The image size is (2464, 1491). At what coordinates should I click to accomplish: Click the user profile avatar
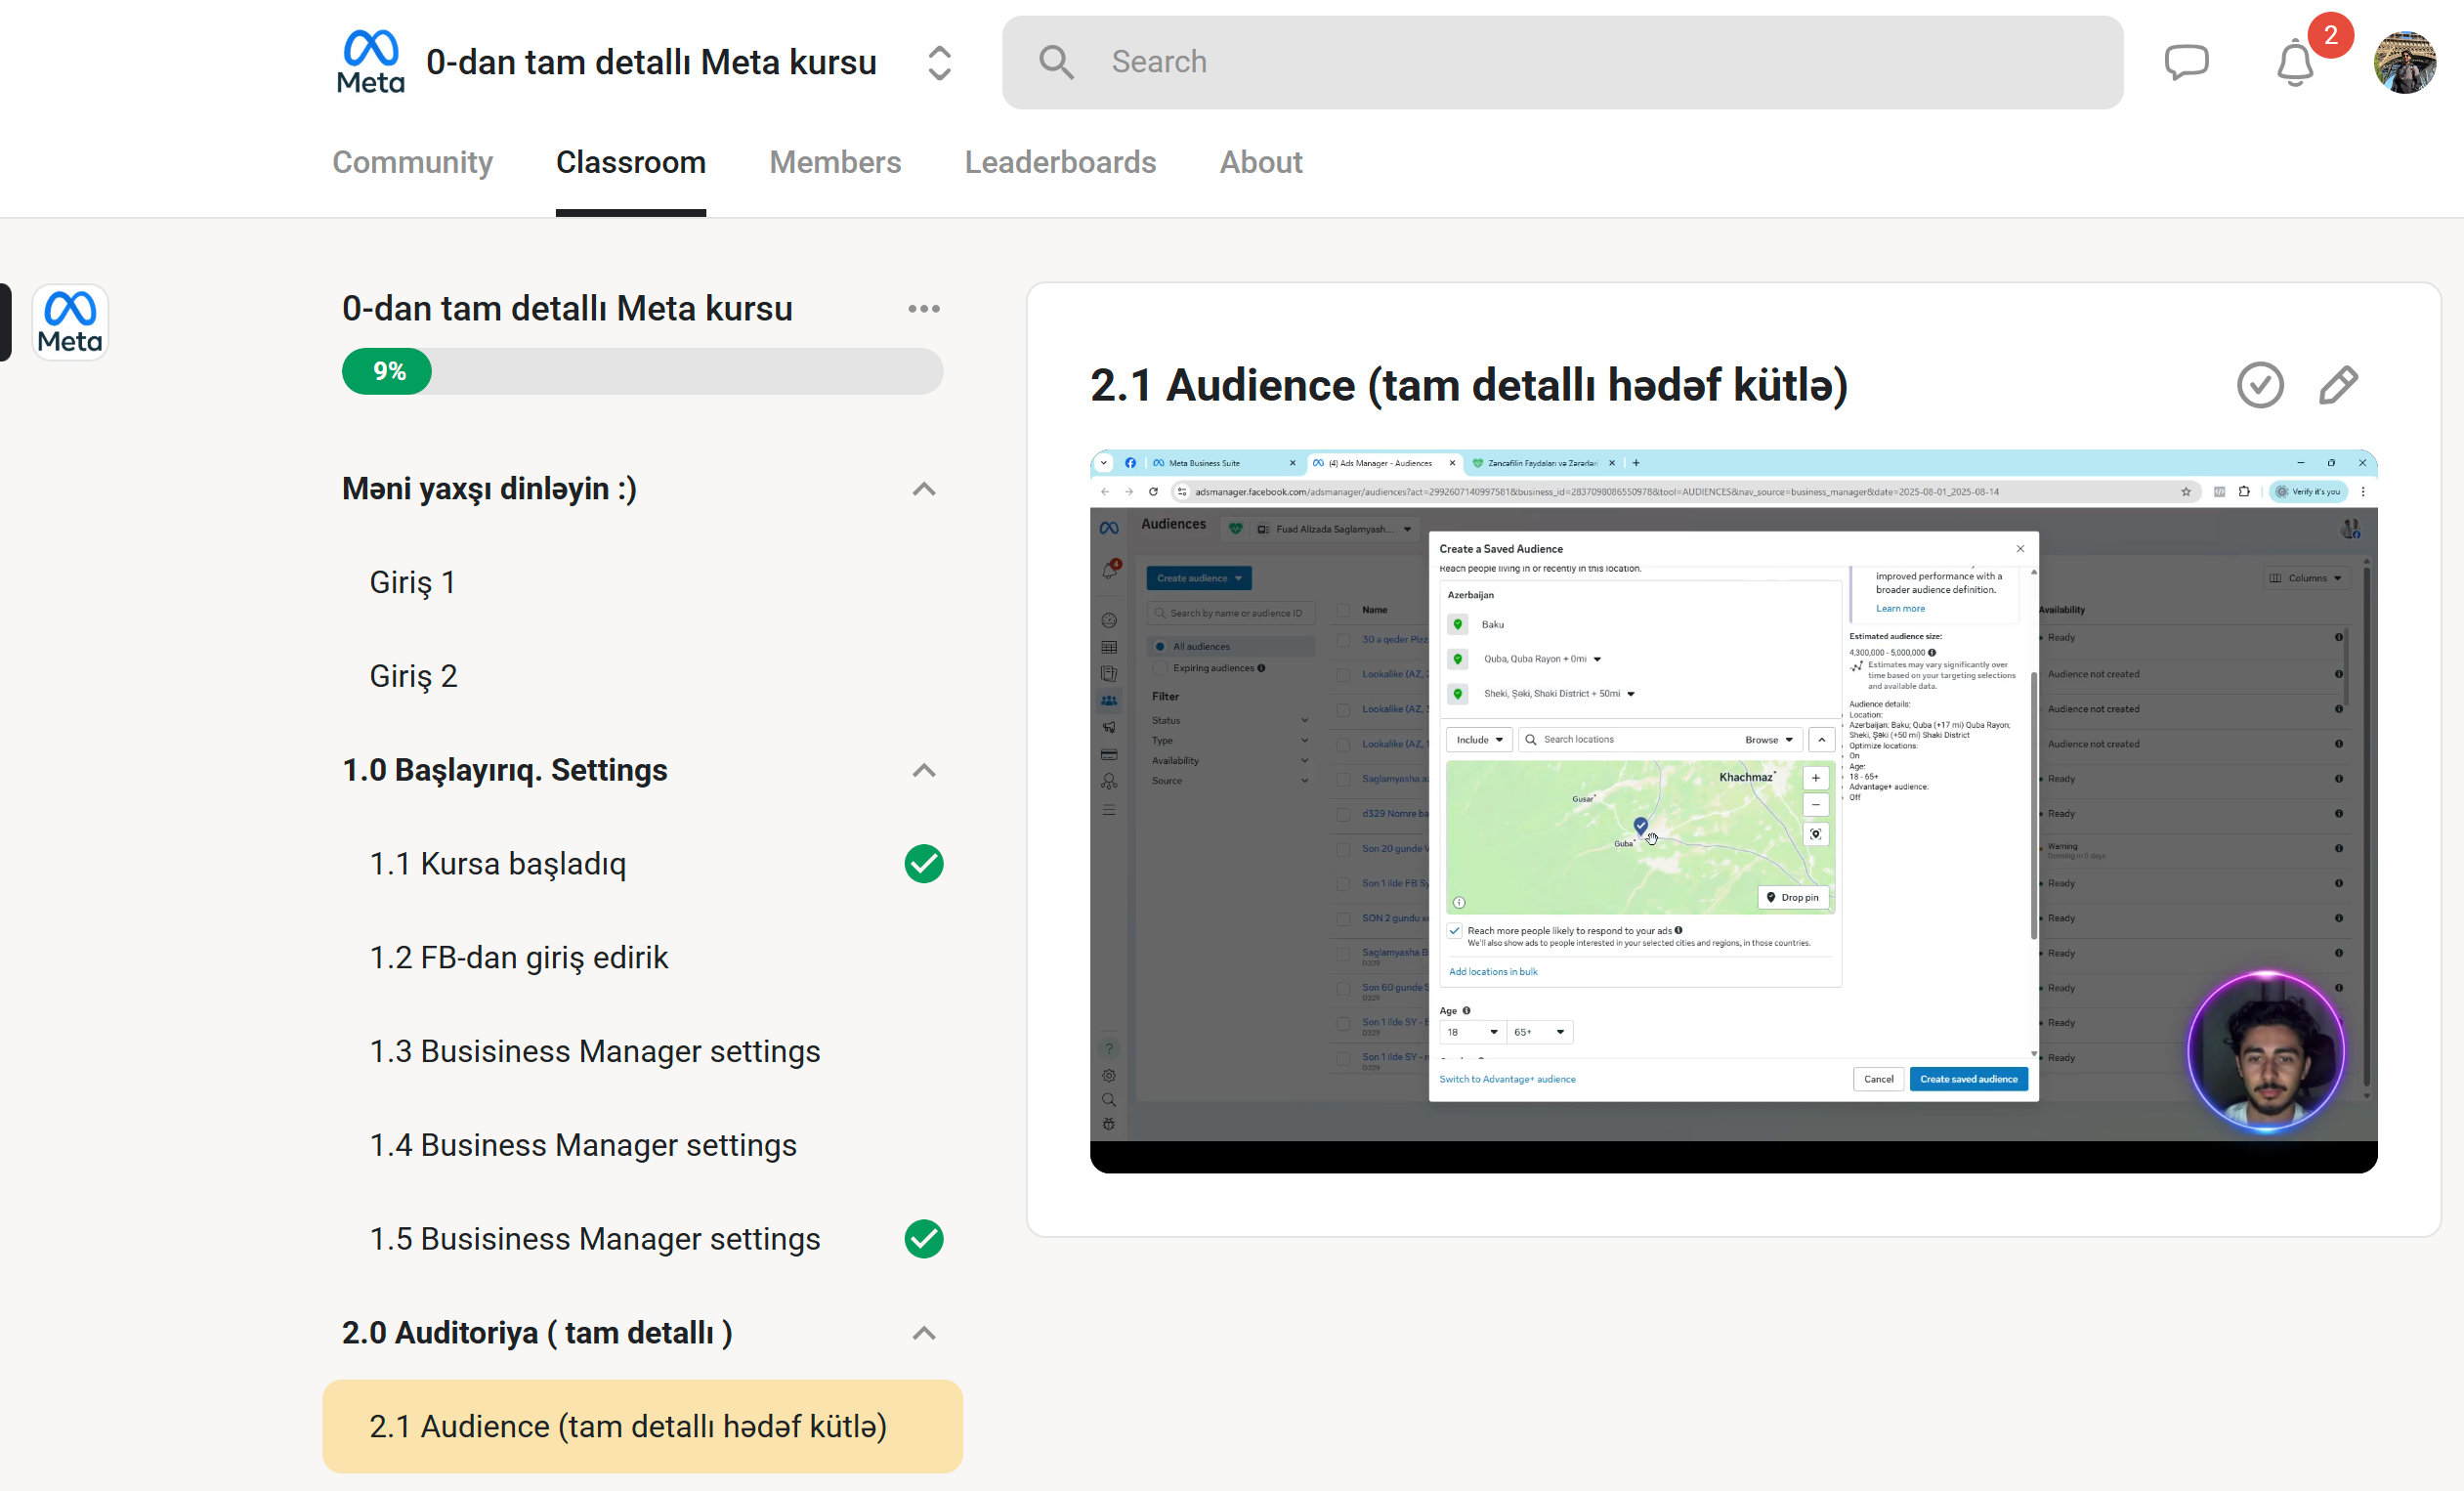(2404, 62)
